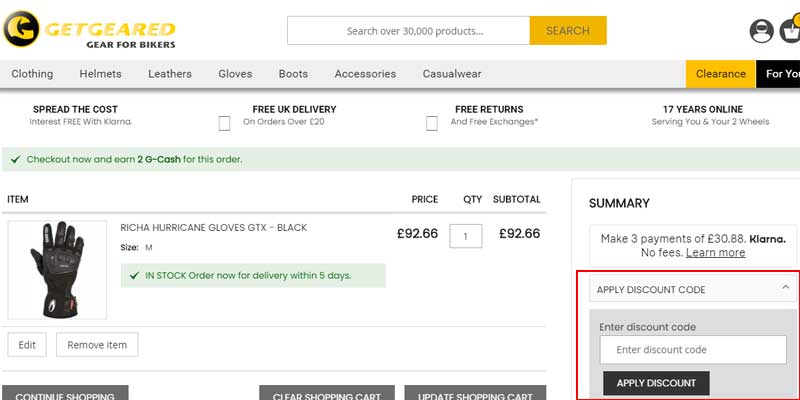Open the Leathers category
This screenshot has height=400, width=800.
pyautogui.click(x=170, y=74)
